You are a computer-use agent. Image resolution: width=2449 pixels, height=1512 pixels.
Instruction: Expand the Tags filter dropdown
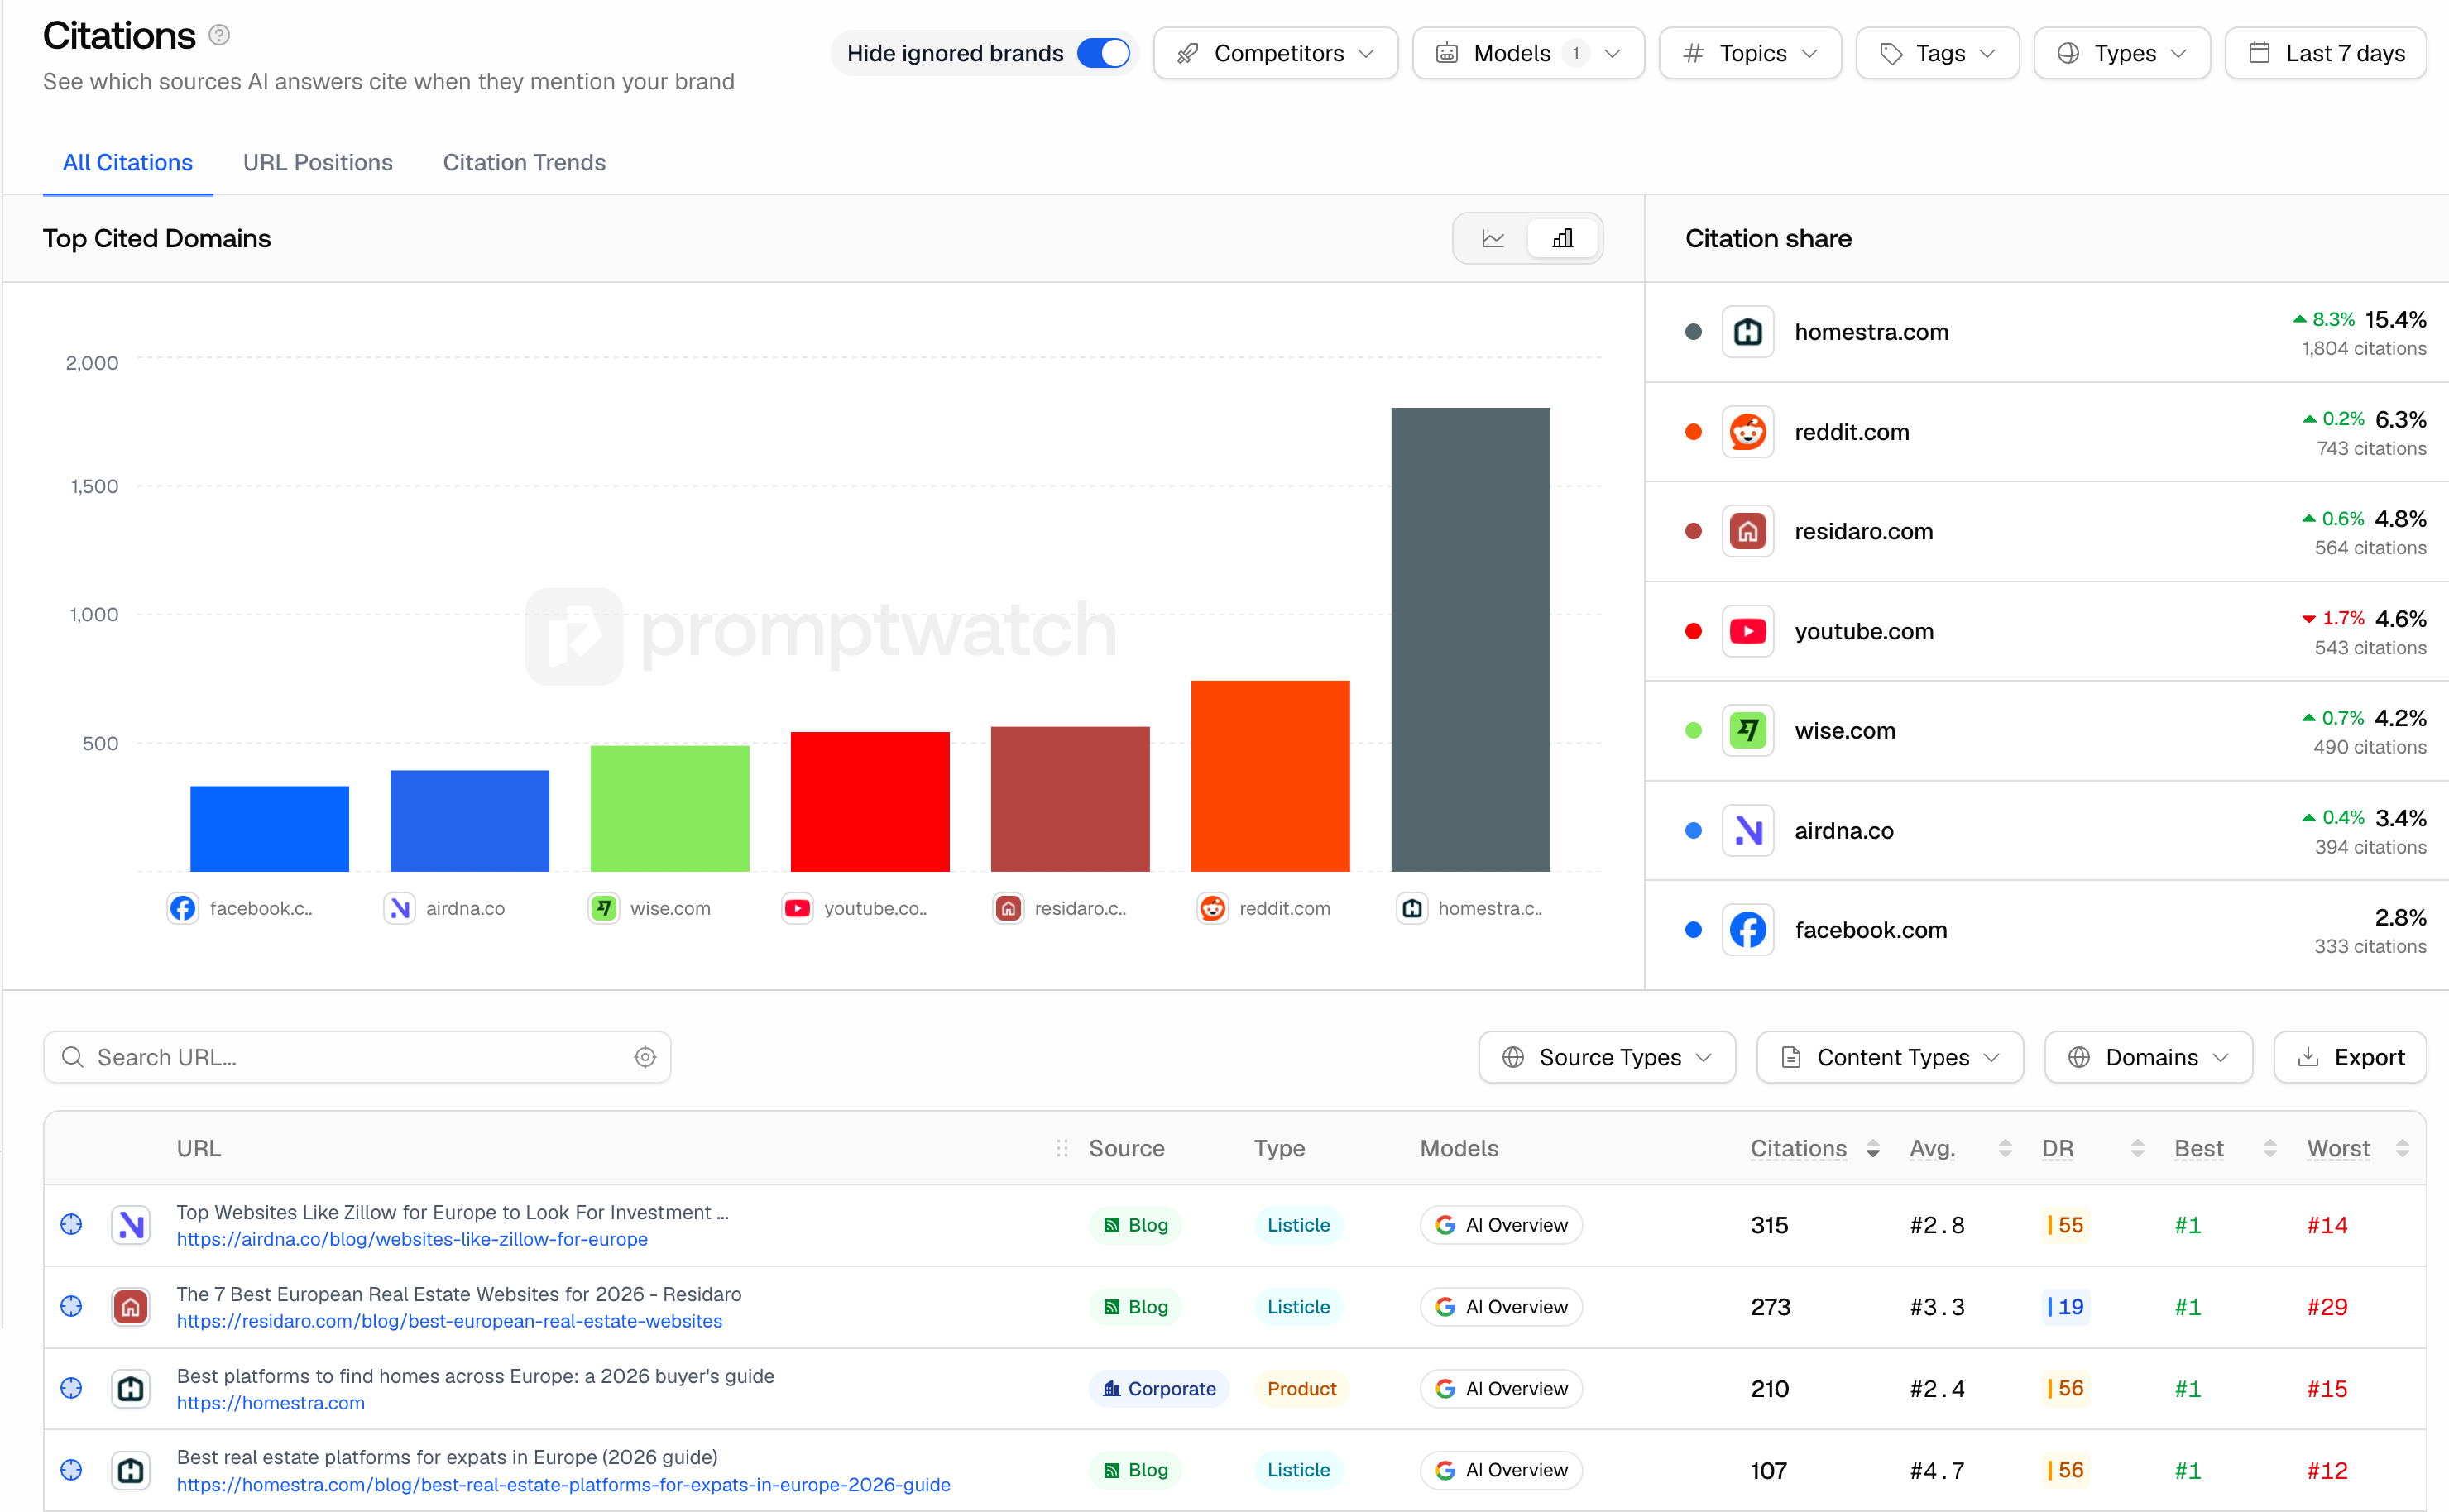[x=1937, y=53]
